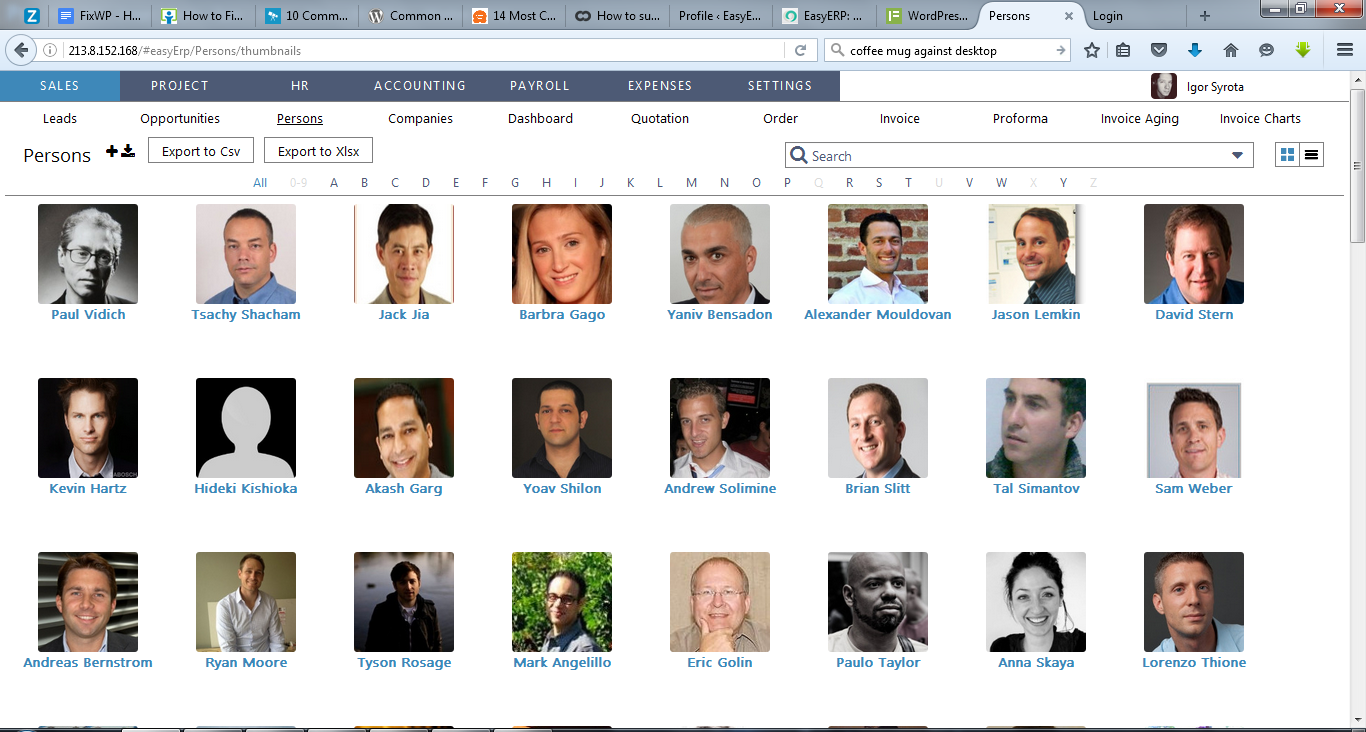Switch to list view of persons
1366x732 pixels.
point(1311,155)
